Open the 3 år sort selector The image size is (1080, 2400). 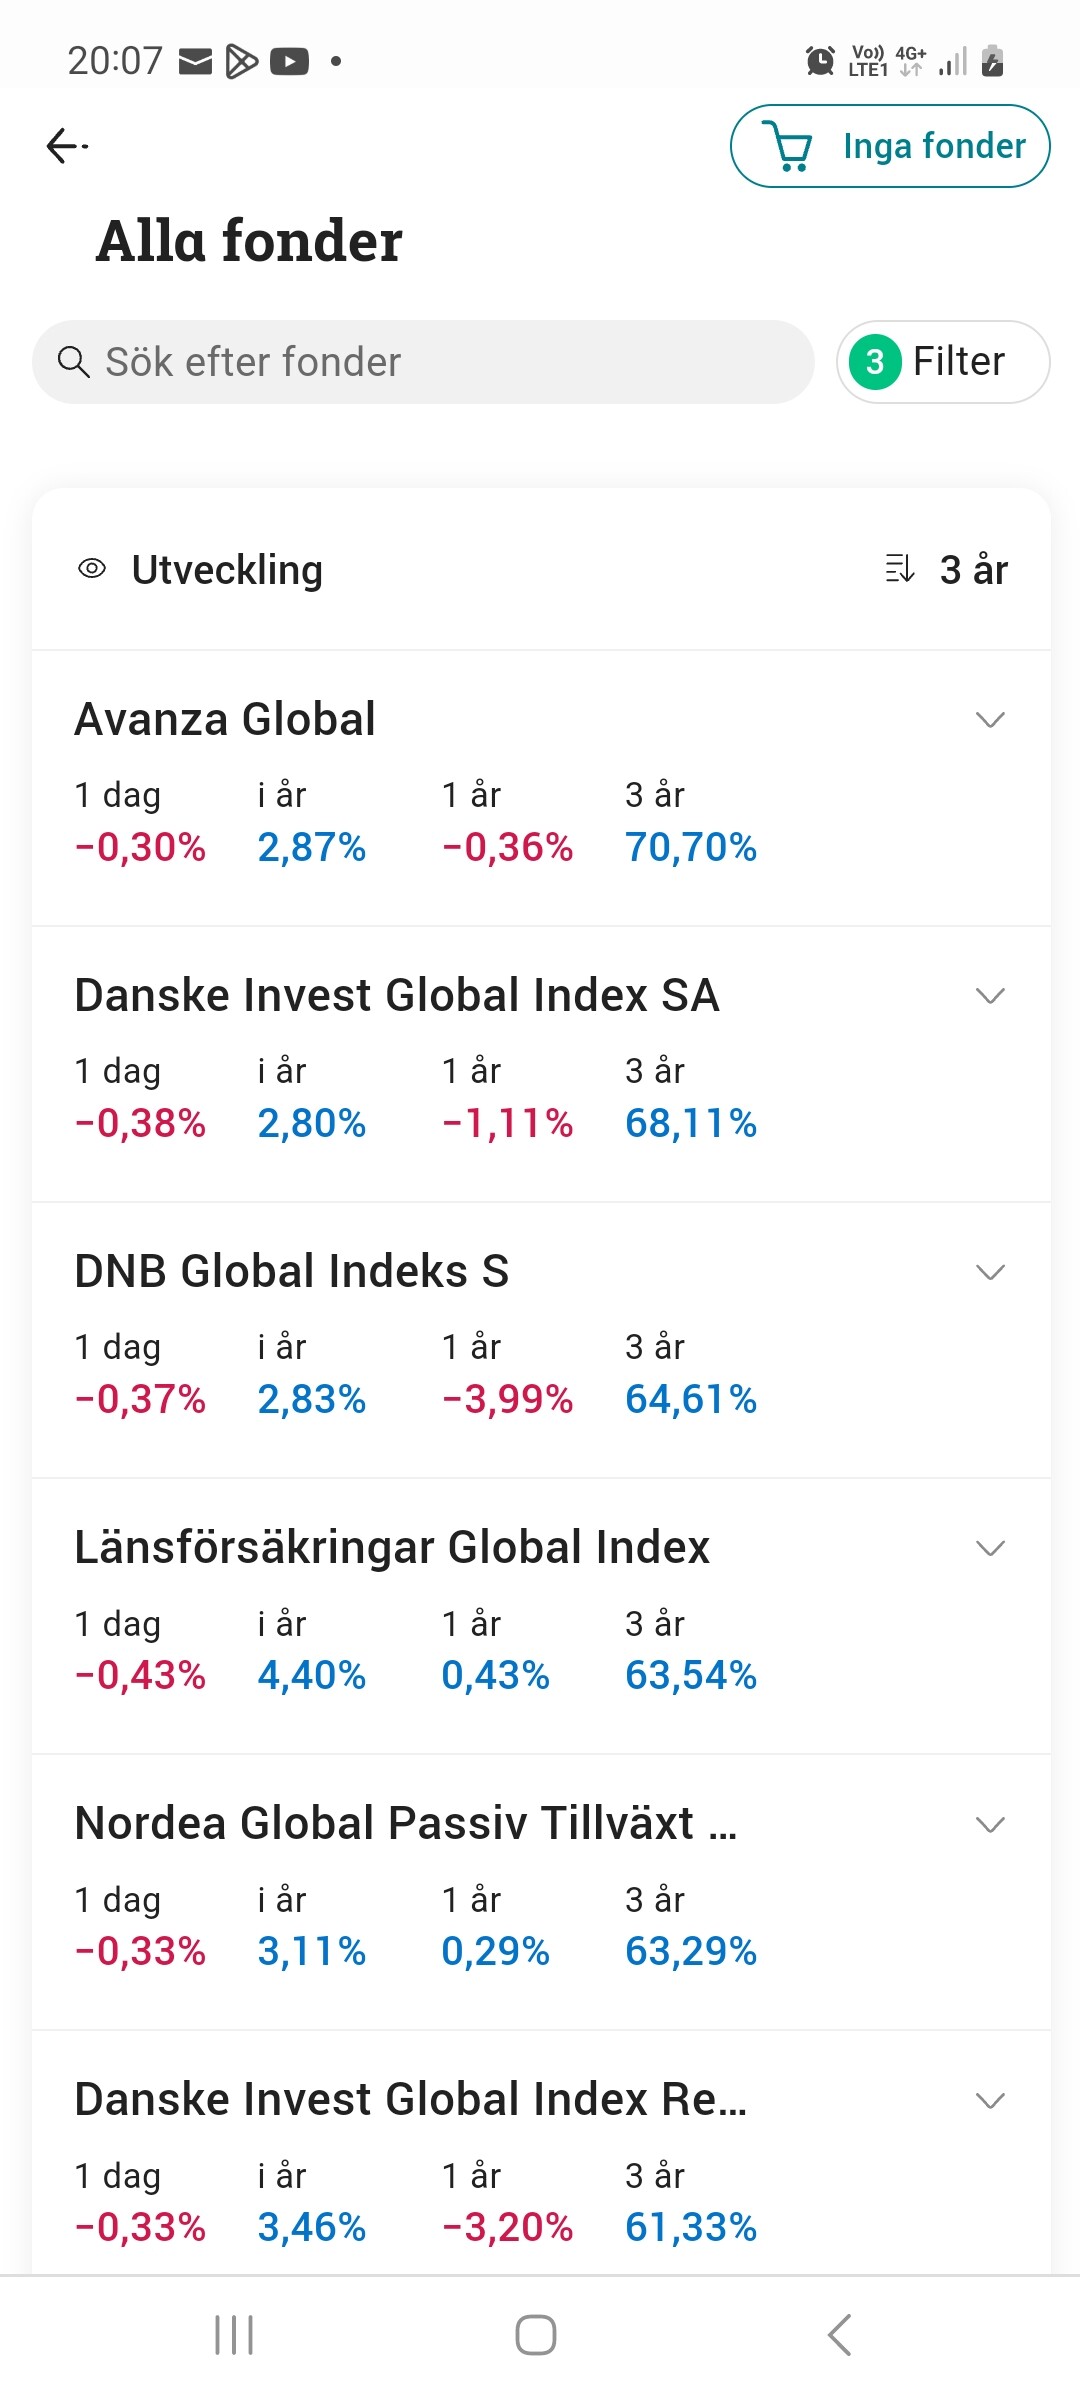[x=973, y=570]
